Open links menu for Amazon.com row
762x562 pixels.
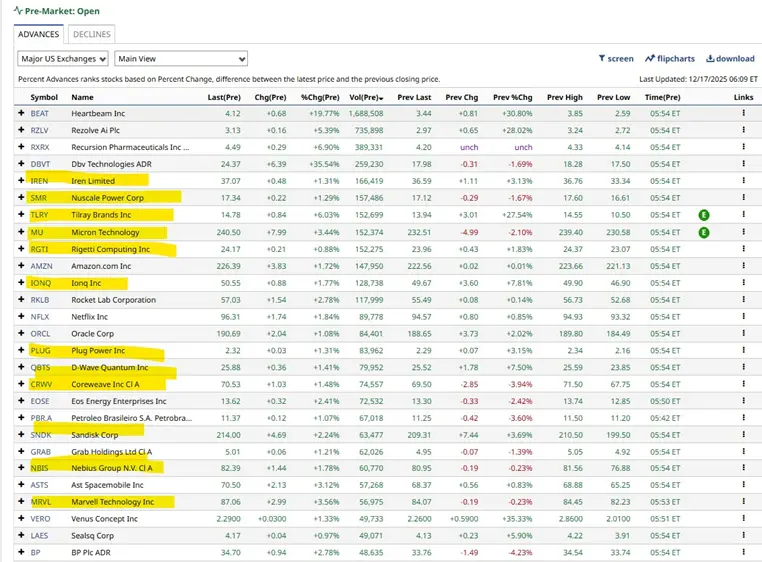point(744,265)
